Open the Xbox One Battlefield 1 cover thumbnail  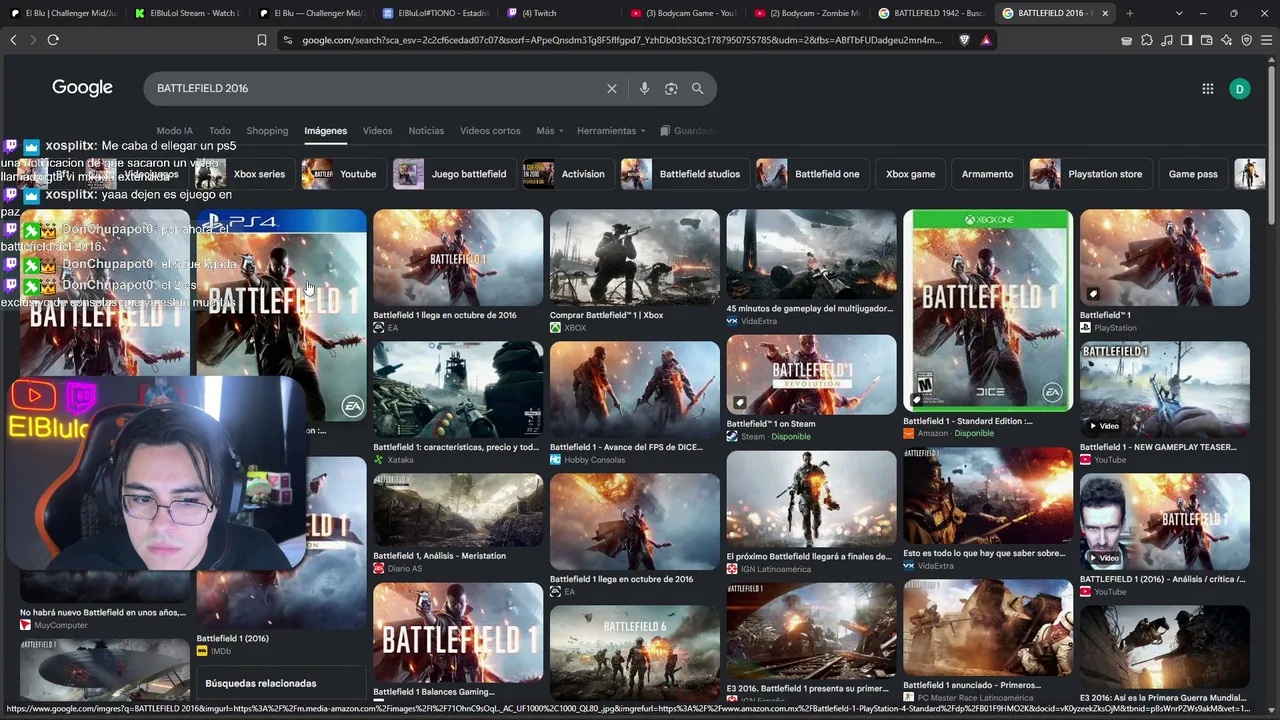[x=988, y=310]
